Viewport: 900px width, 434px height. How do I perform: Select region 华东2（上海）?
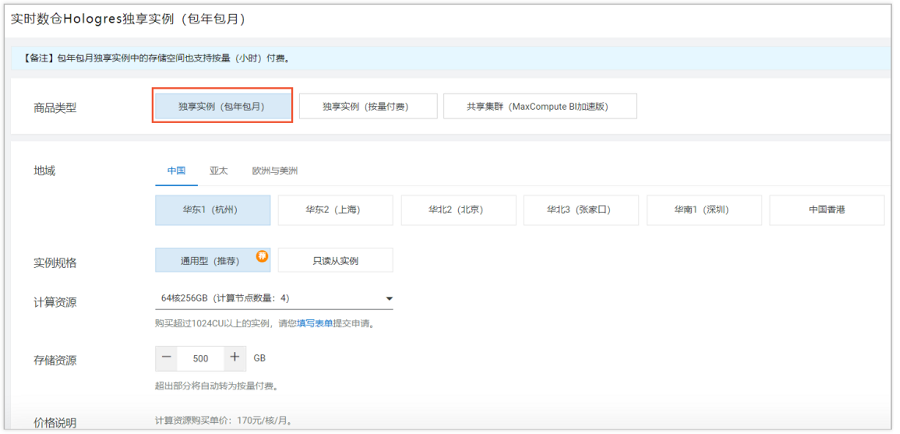(336, 210)
